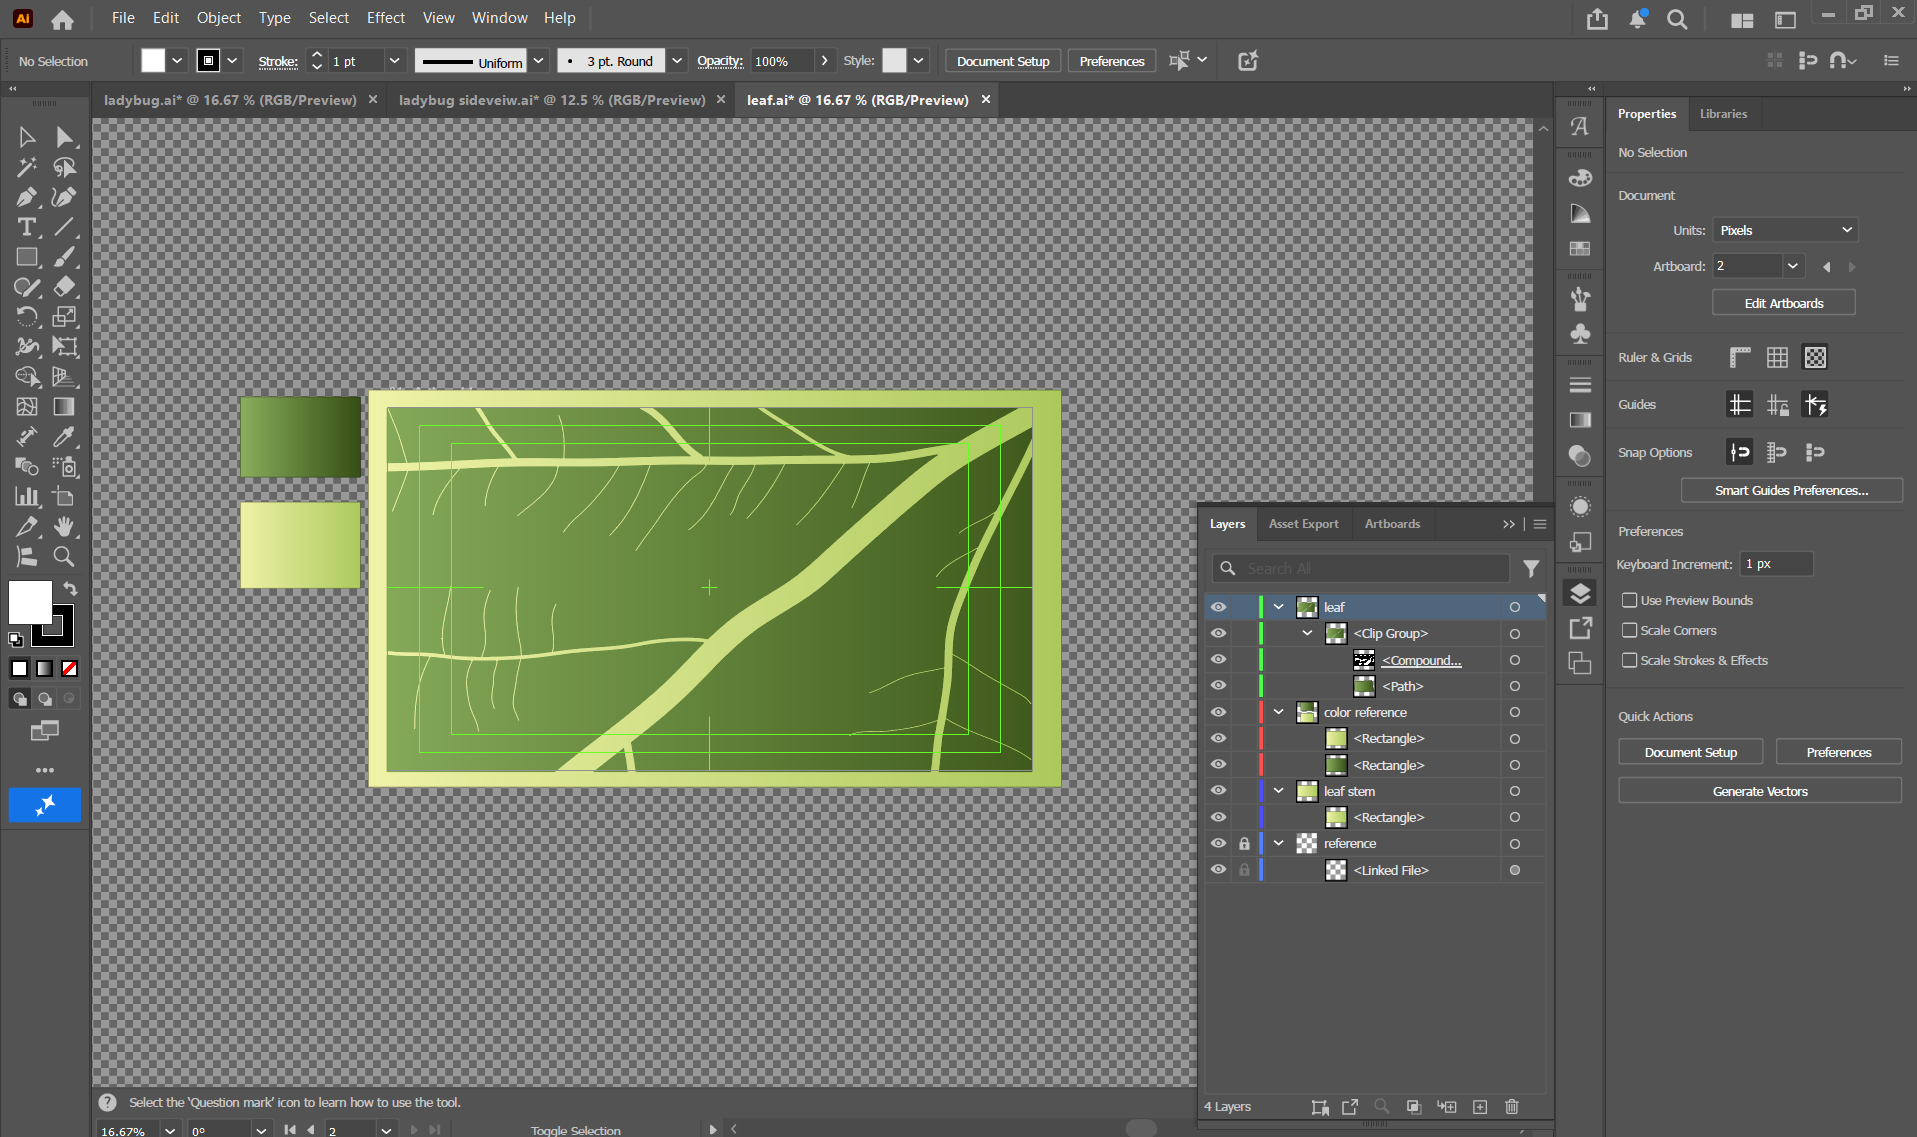Pick the Eraser tool
The width and height of the screenshot is (1917, 1137).
tap(64, 287)
